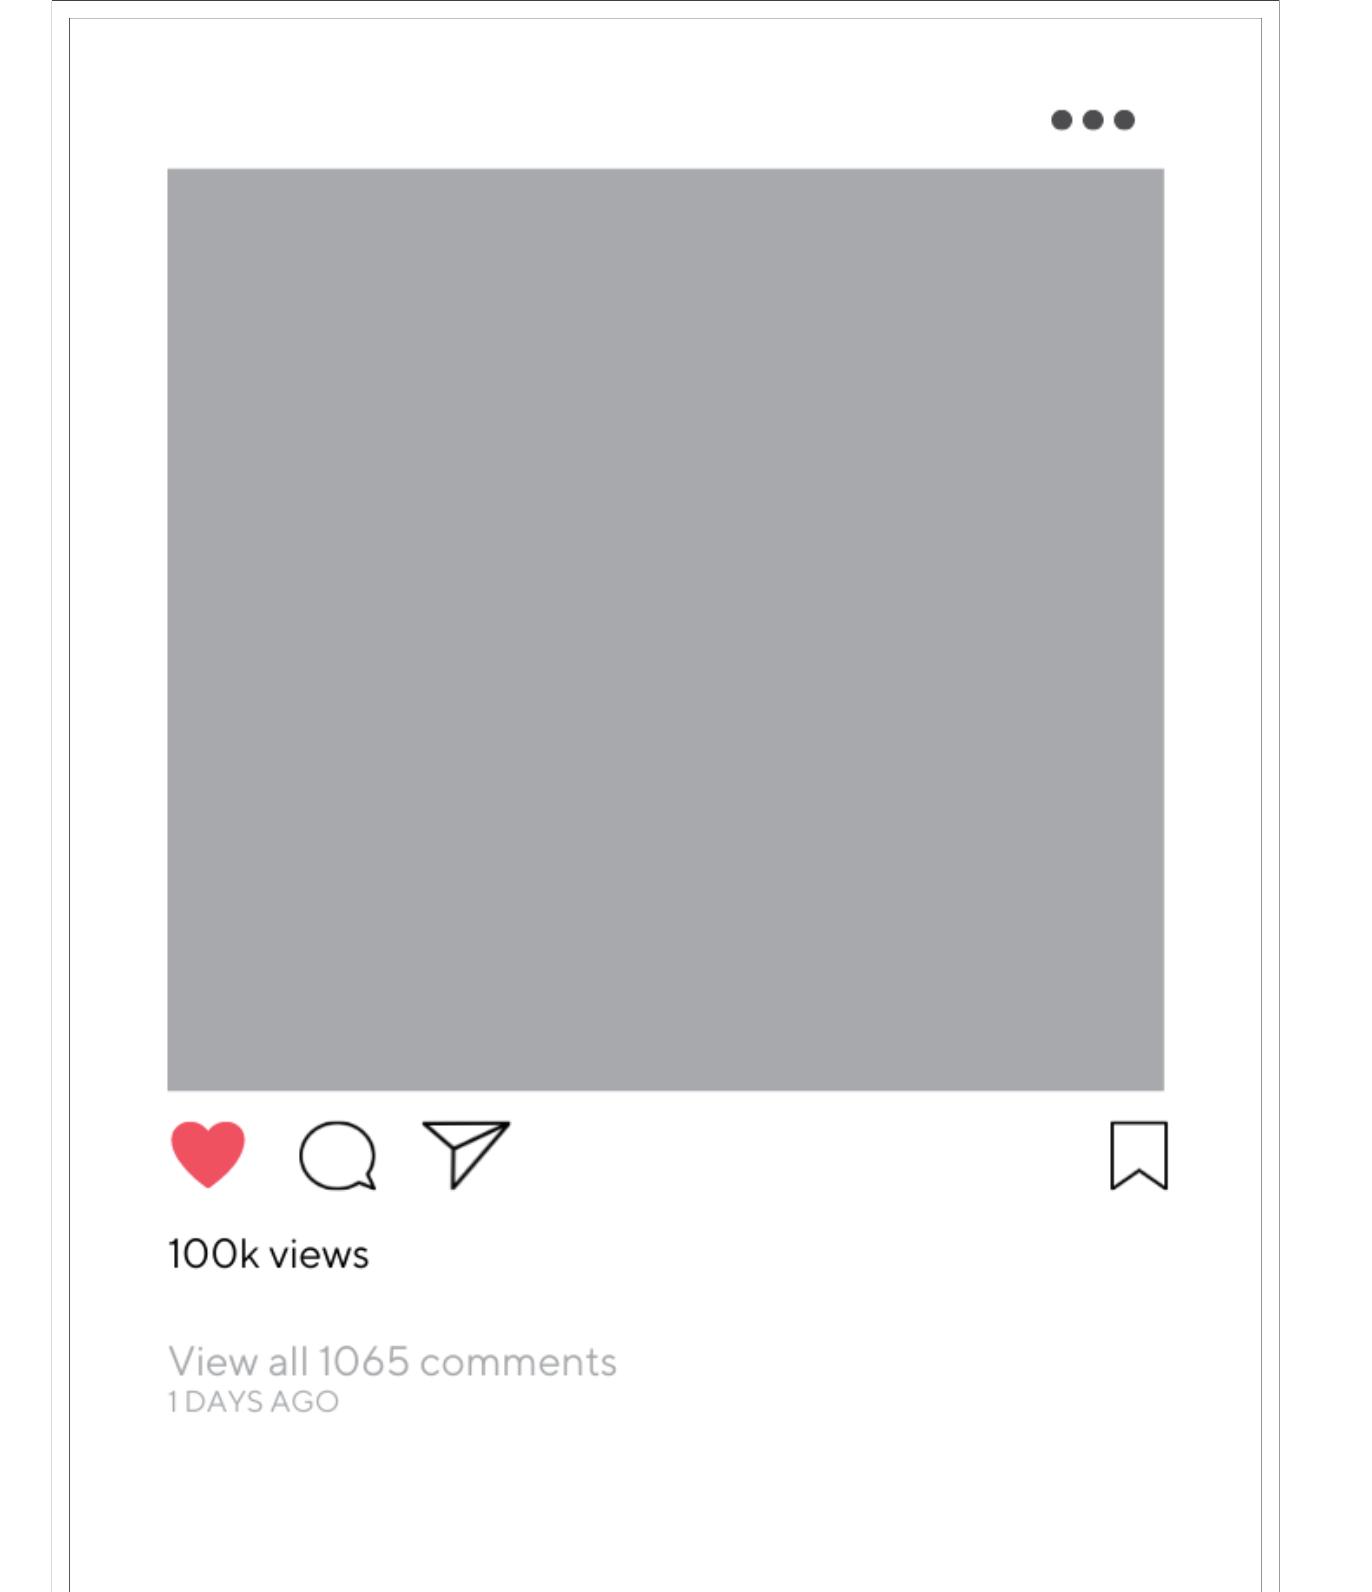Open the three-dot more options menu
1372x1592 pixels.
(1093, 120)
